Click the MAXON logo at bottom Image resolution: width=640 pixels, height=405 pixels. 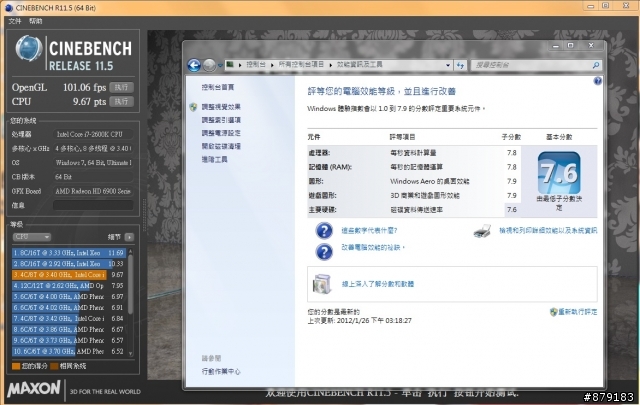(34, 389)
